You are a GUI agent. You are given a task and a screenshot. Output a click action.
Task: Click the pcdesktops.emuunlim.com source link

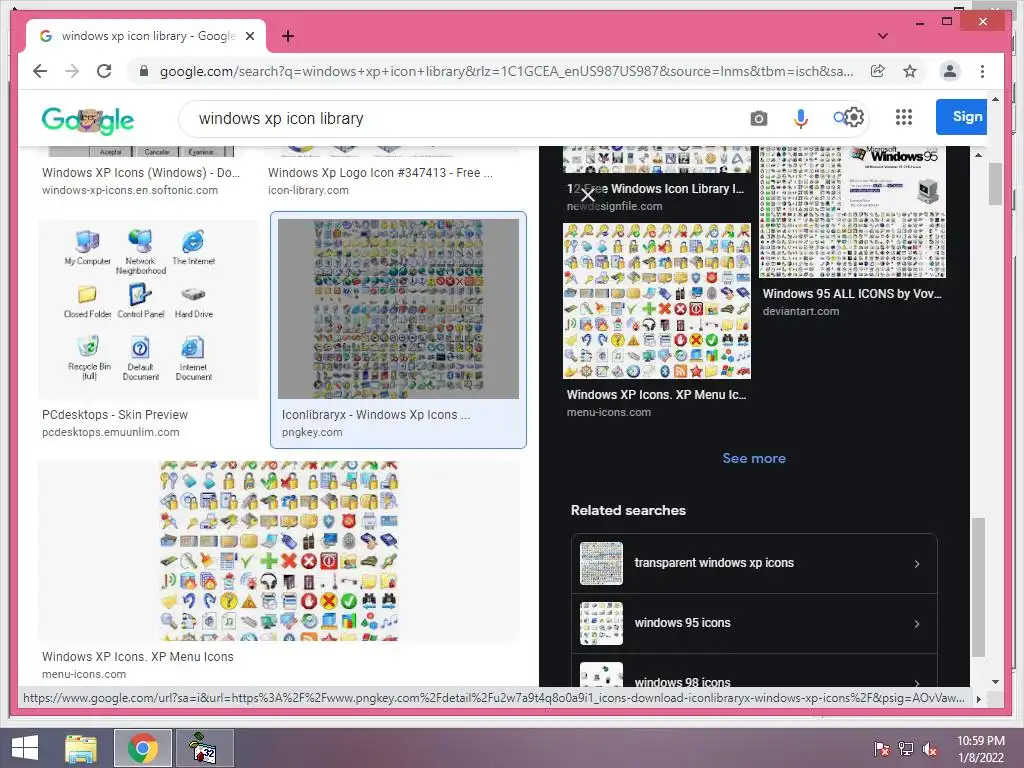tap(110, 432)
